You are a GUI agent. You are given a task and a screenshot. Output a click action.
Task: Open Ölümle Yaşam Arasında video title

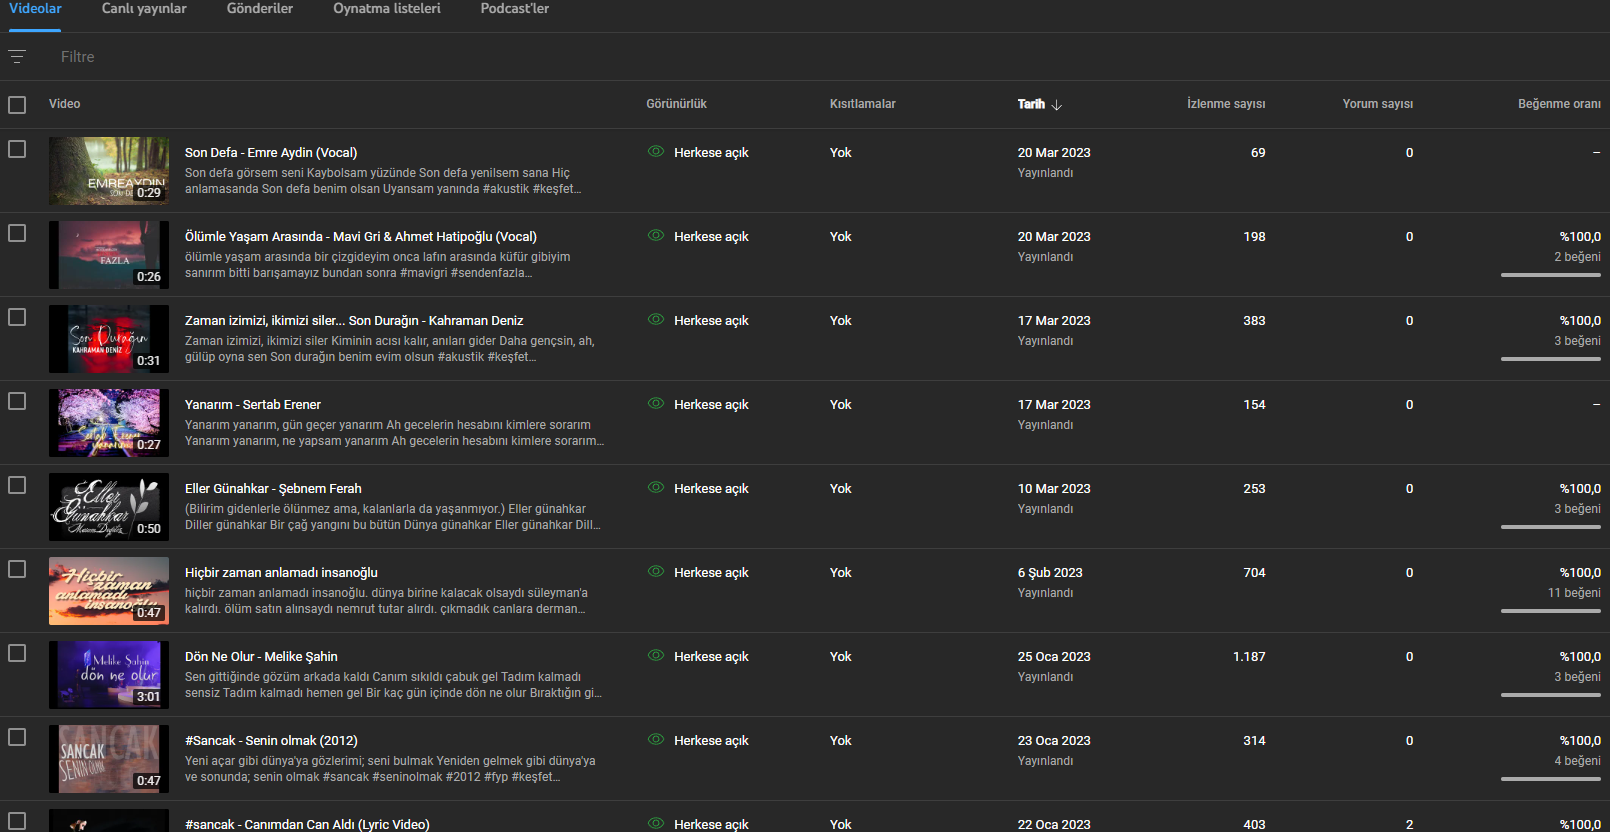click(361, 237)
